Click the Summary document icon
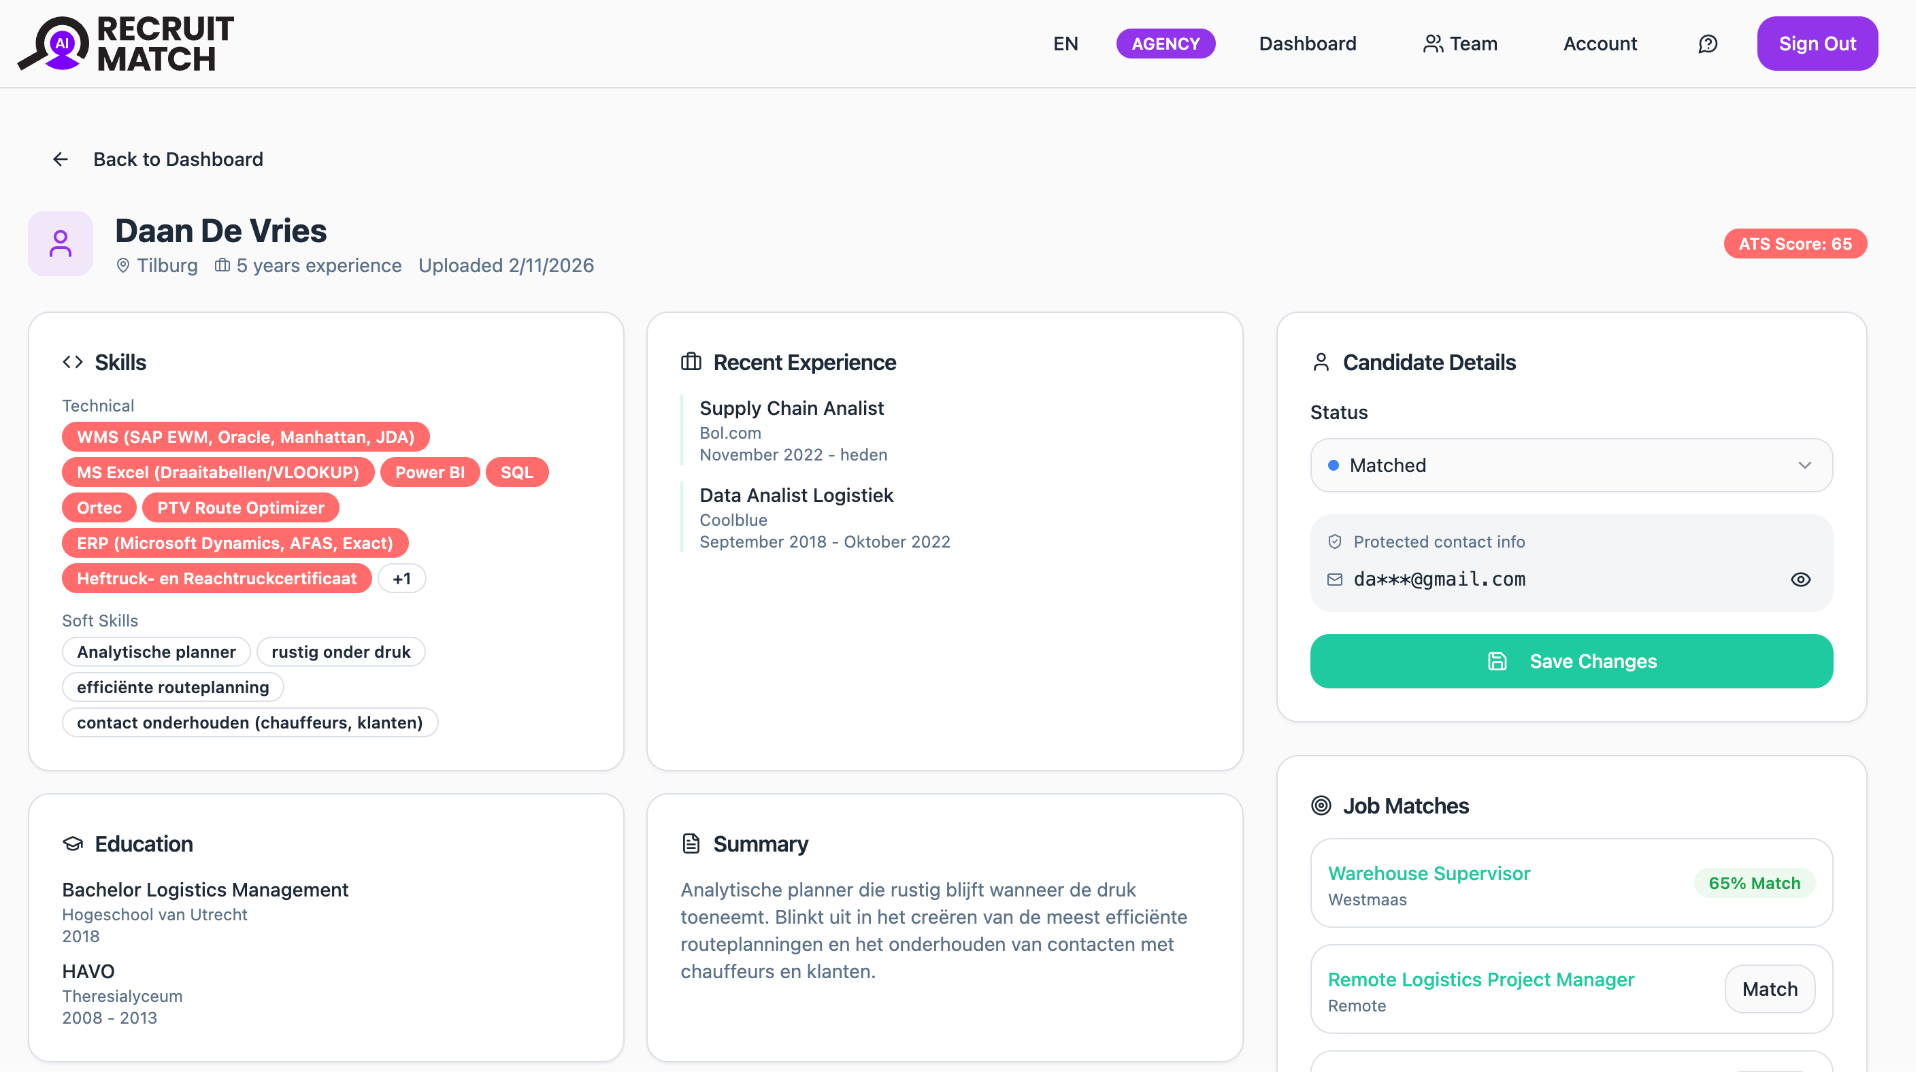The width and height of the screenshot is (1916, 1072). pyautogui.click(x=689, y=844)
